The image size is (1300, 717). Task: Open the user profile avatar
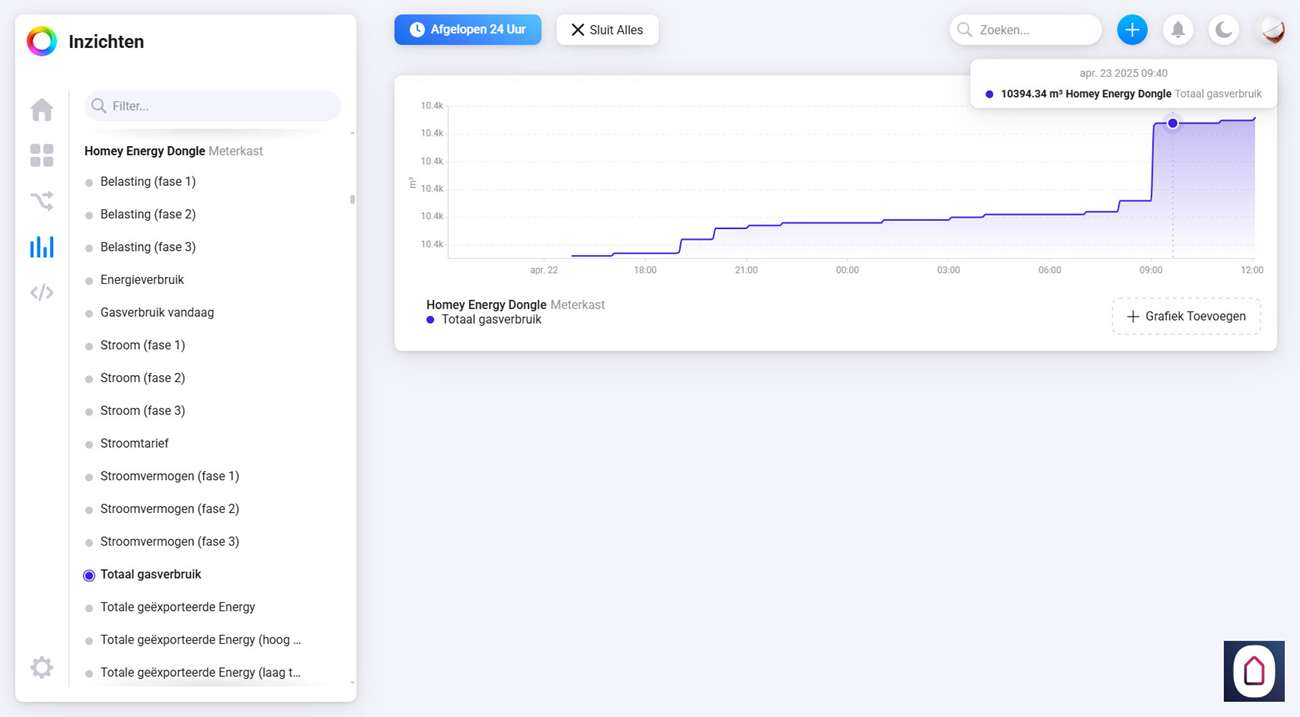(x=1271, y=30)
